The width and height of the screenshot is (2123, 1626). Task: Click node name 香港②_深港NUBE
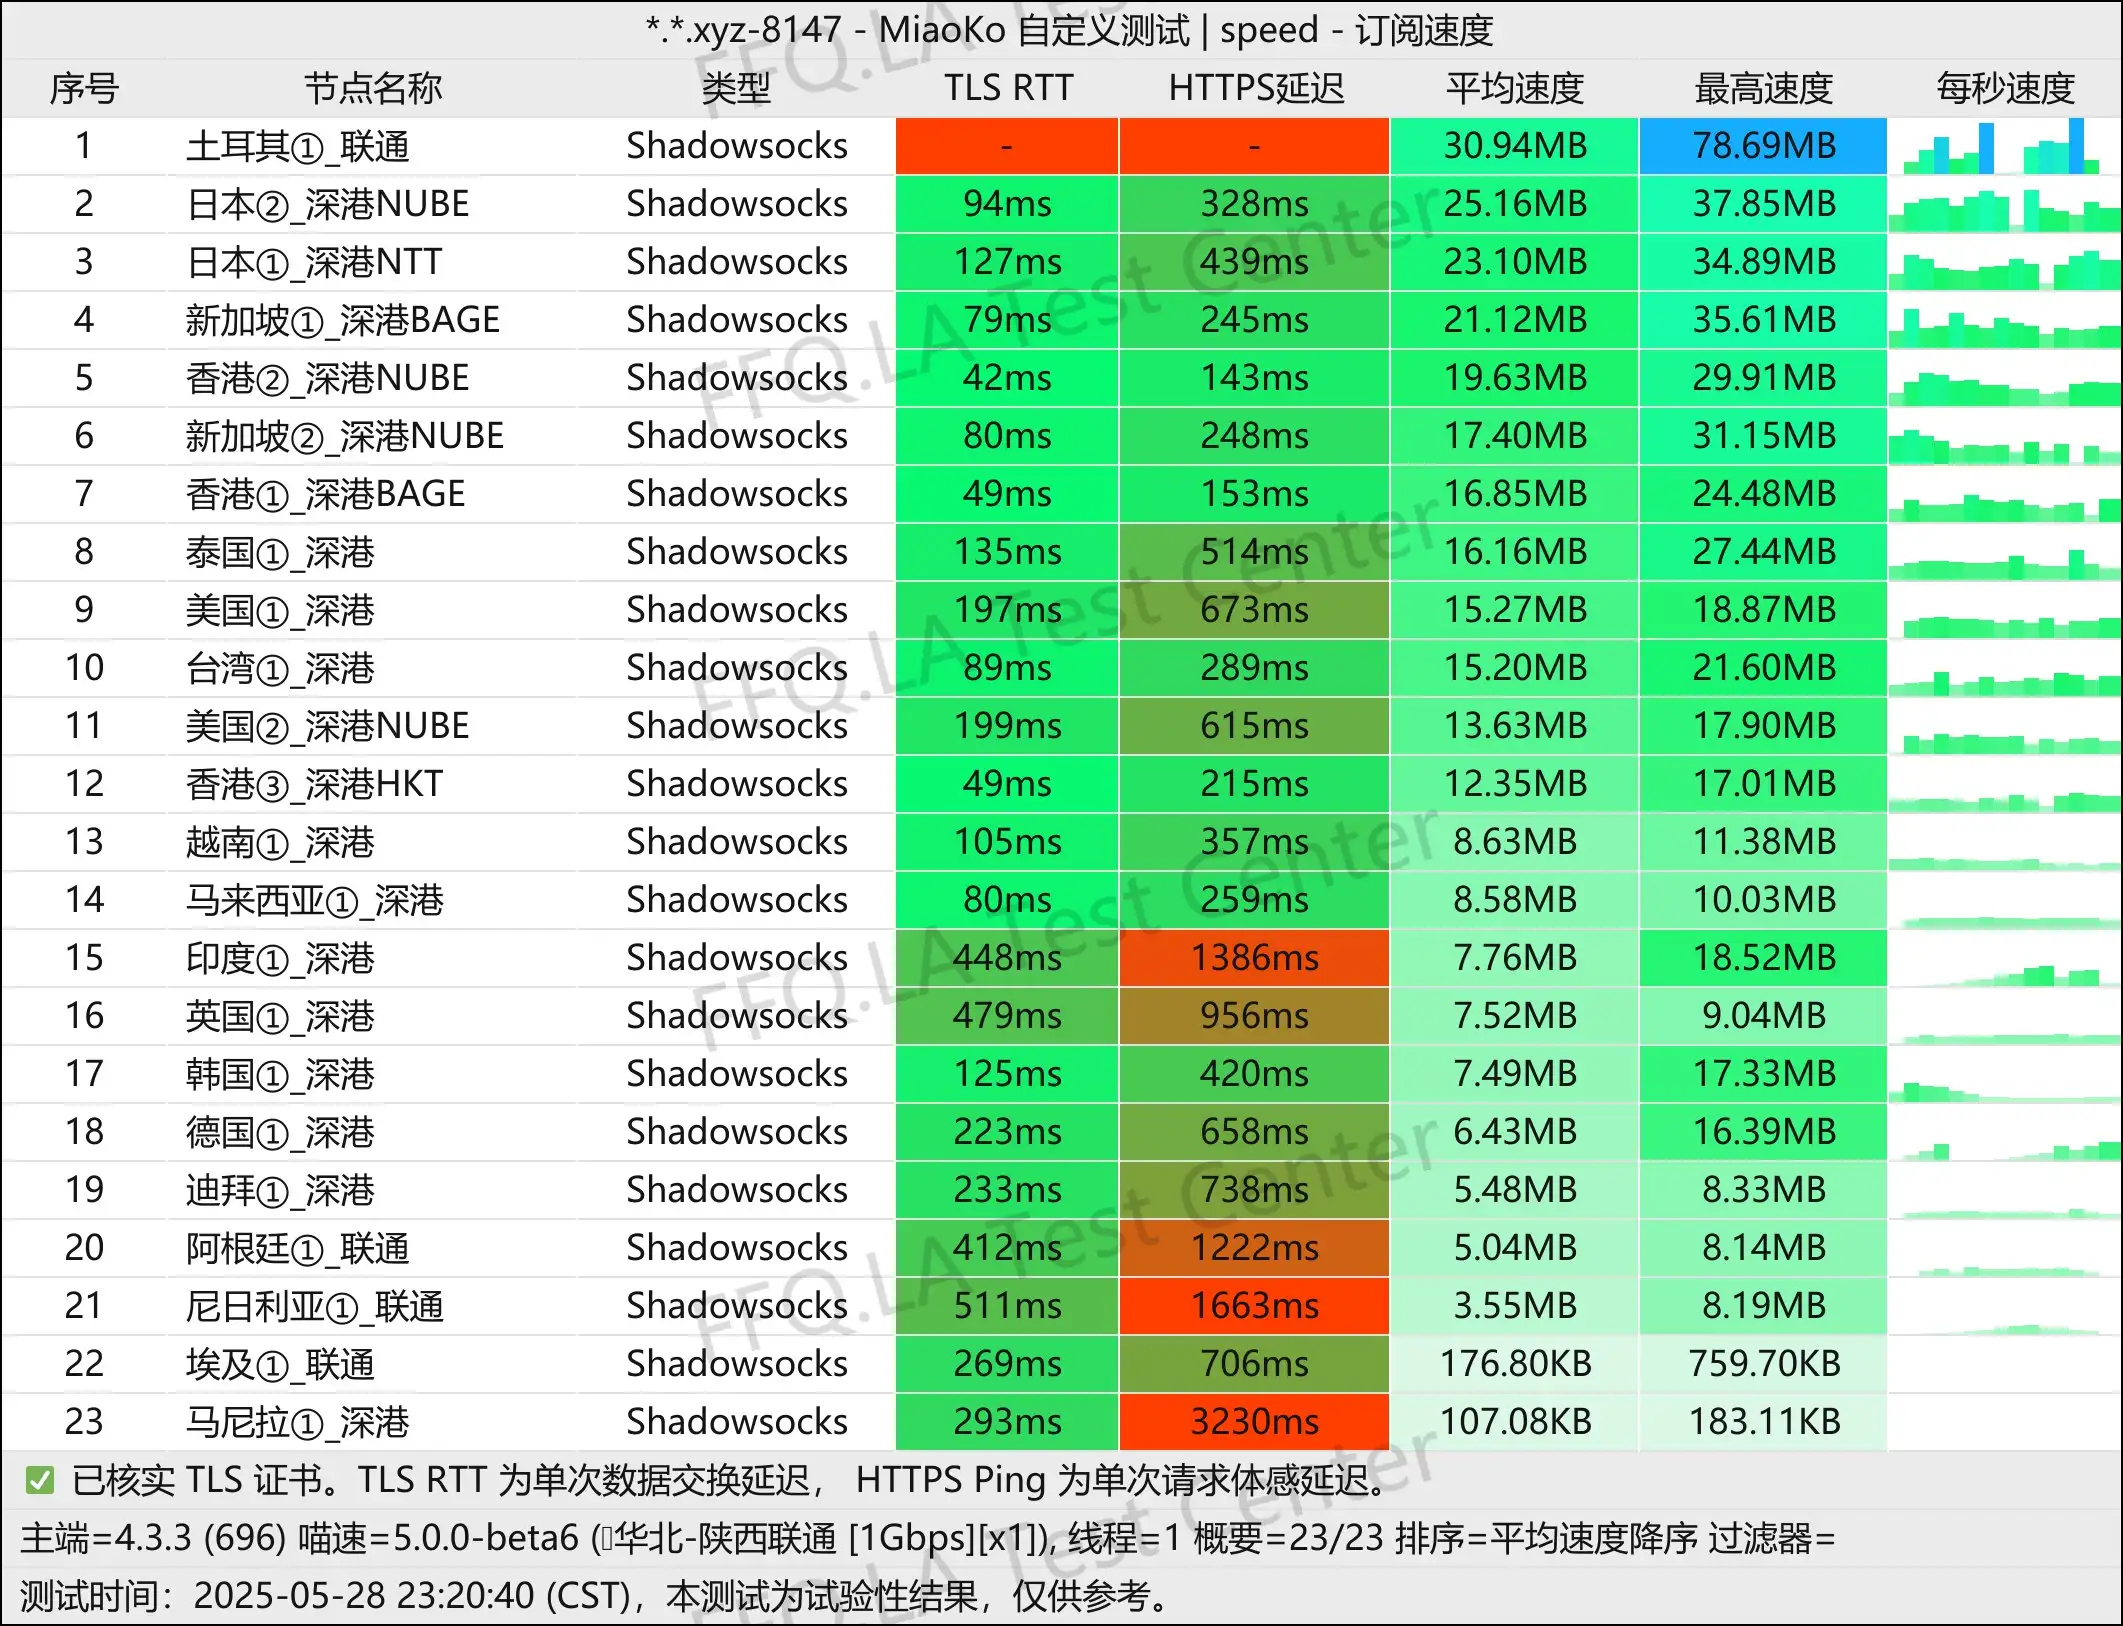pos(327,379)
